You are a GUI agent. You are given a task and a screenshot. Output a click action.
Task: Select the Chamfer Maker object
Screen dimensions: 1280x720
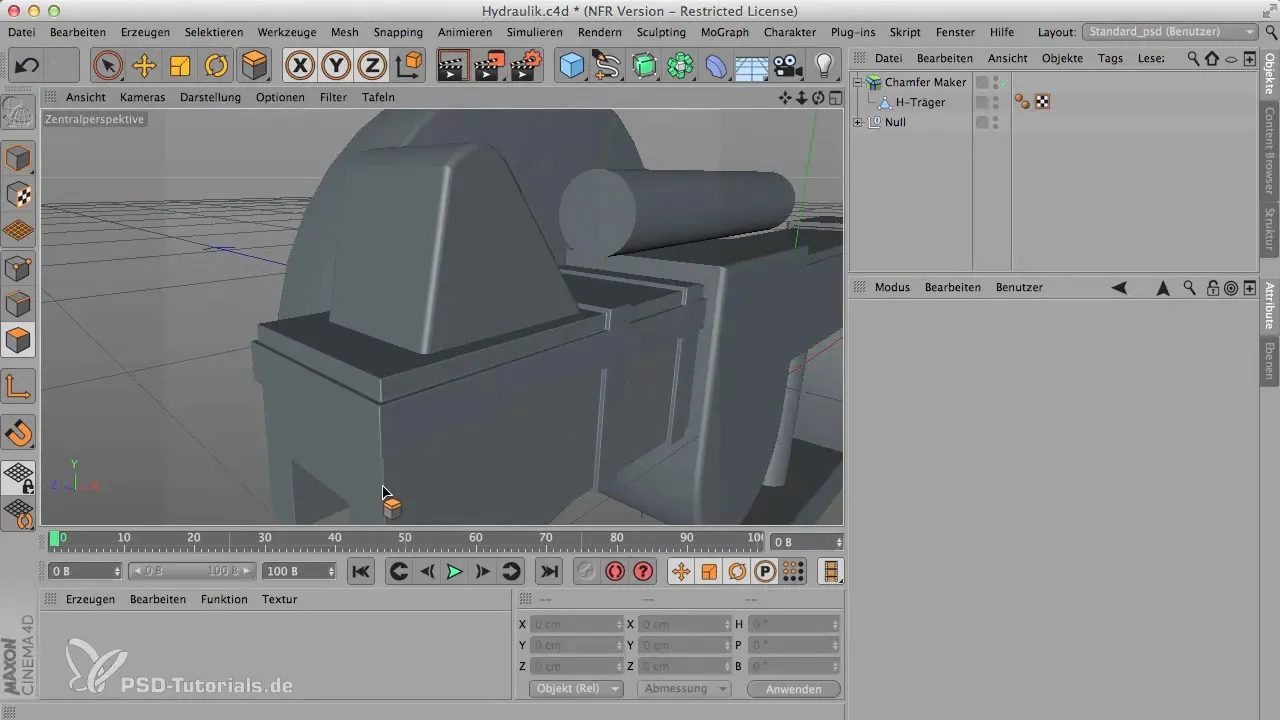[926, 82]
